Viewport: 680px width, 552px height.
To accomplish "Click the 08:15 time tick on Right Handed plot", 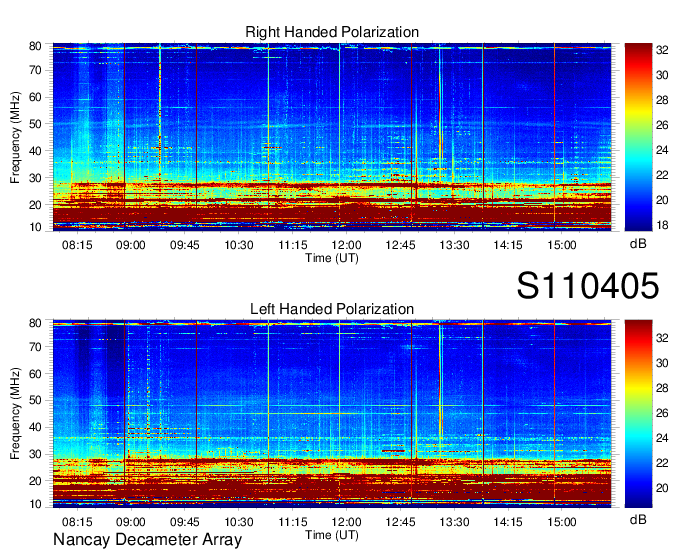I will tap(77, 245).
